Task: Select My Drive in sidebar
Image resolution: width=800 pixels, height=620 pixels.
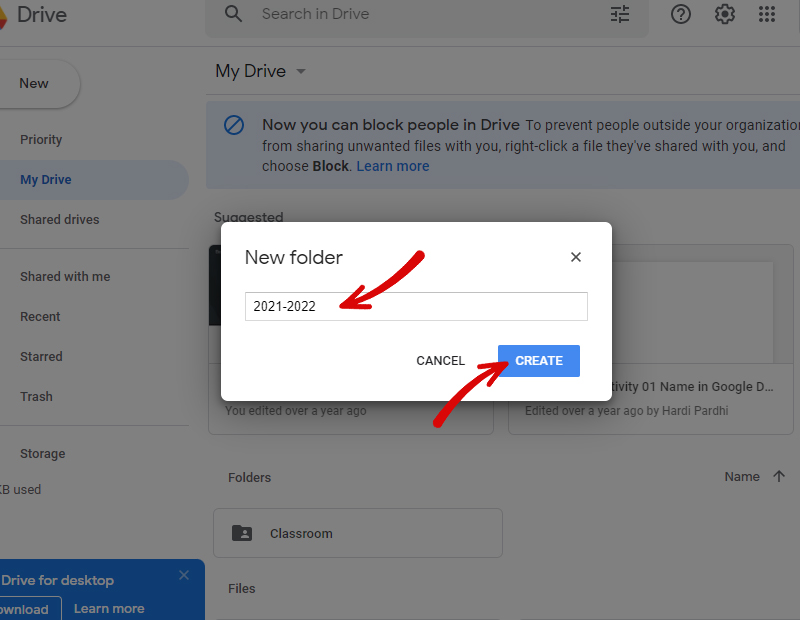Action: pyautogui.click(x=94, y=180)
